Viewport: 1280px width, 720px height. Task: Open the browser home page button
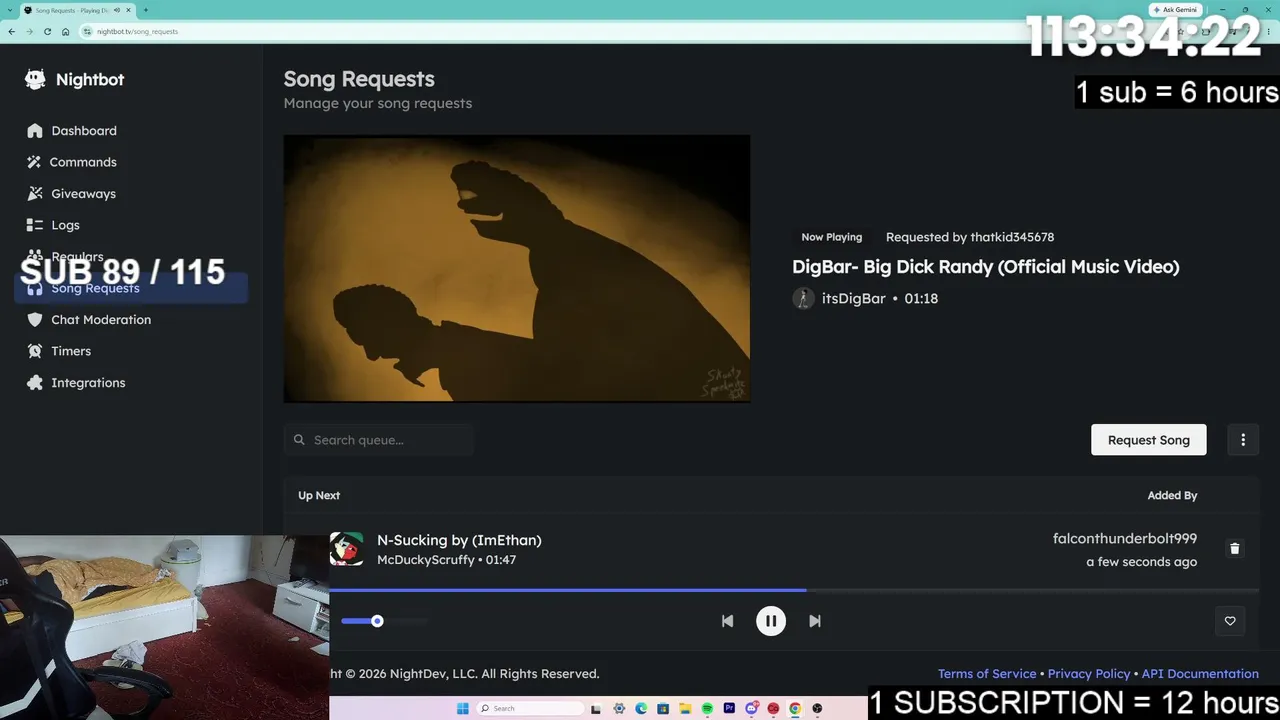66,32
